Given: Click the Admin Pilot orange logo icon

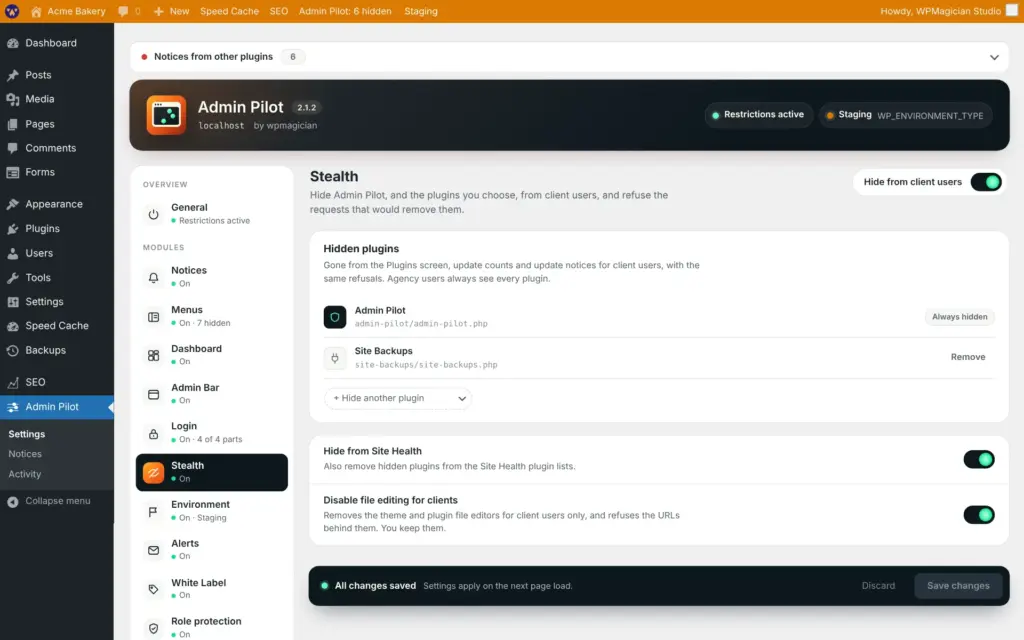Looking at the screenshot, I should click(x=166, y=116).
